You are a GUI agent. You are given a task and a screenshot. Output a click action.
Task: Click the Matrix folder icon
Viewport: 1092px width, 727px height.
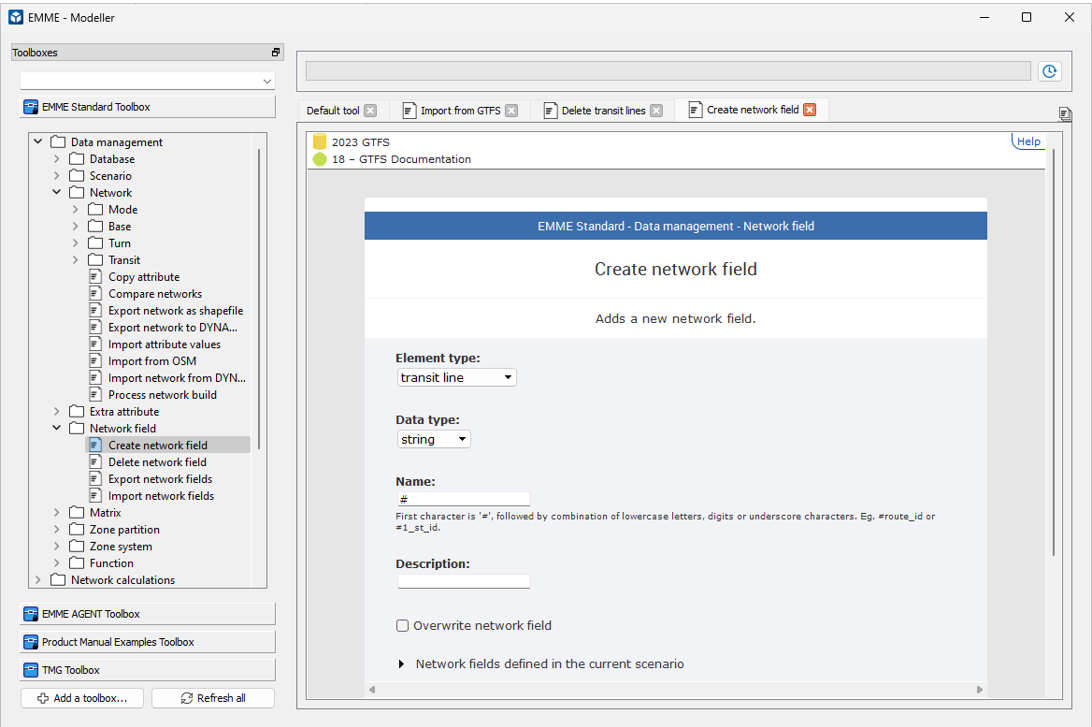pos(77,513)
